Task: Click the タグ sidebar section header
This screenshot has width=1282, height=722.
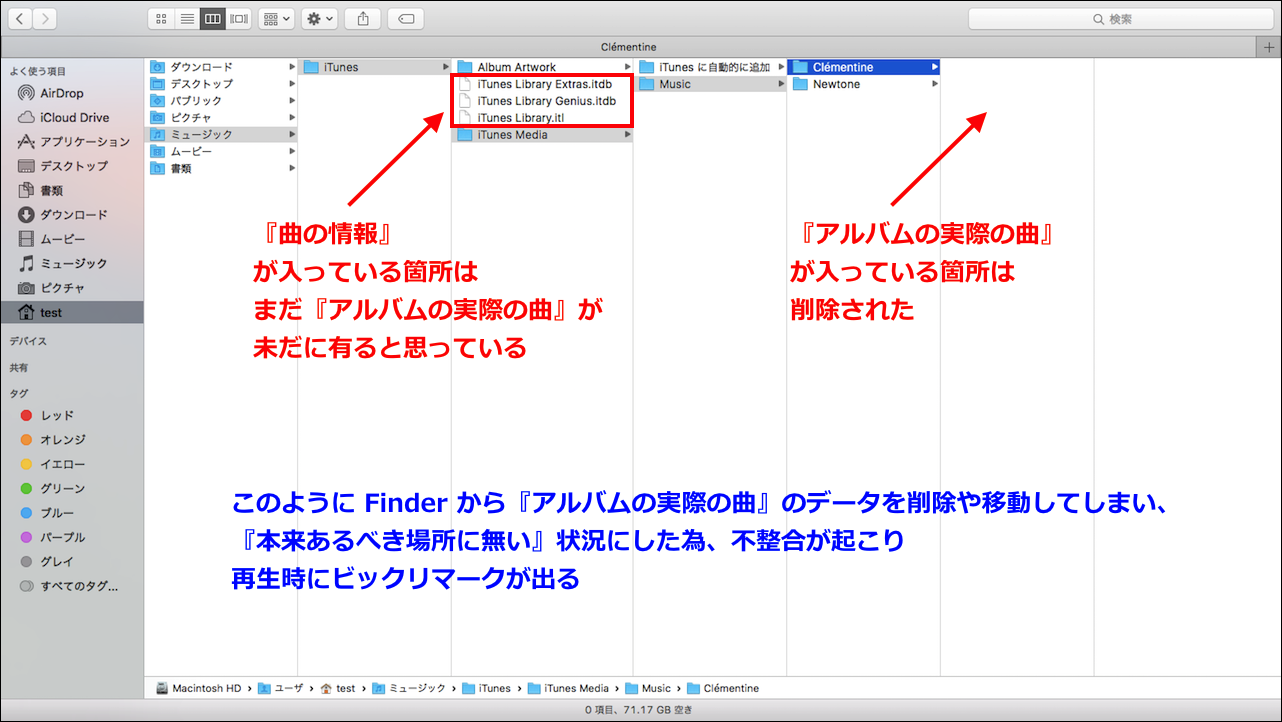Action: coord(19,393)
